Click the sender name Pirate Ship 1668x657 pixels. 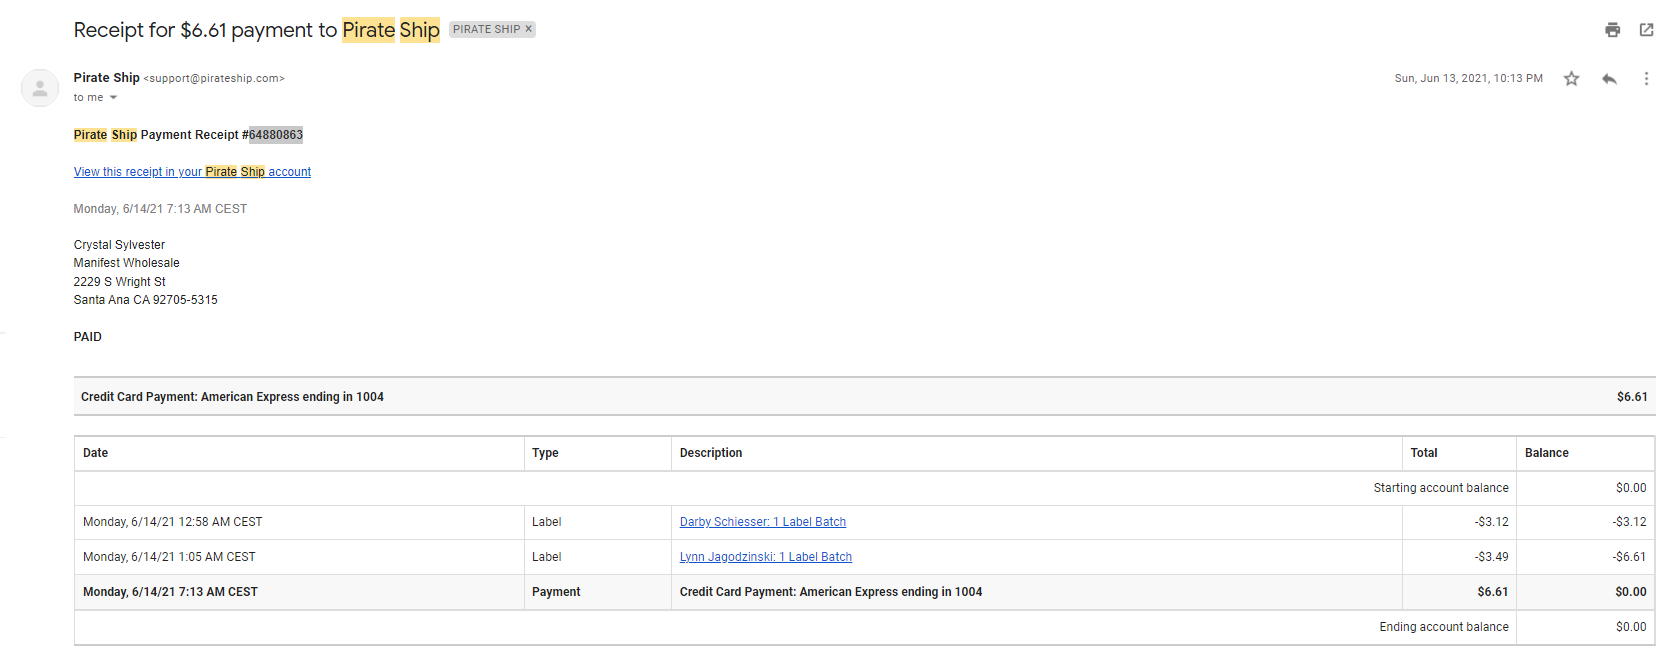[106, 78]
